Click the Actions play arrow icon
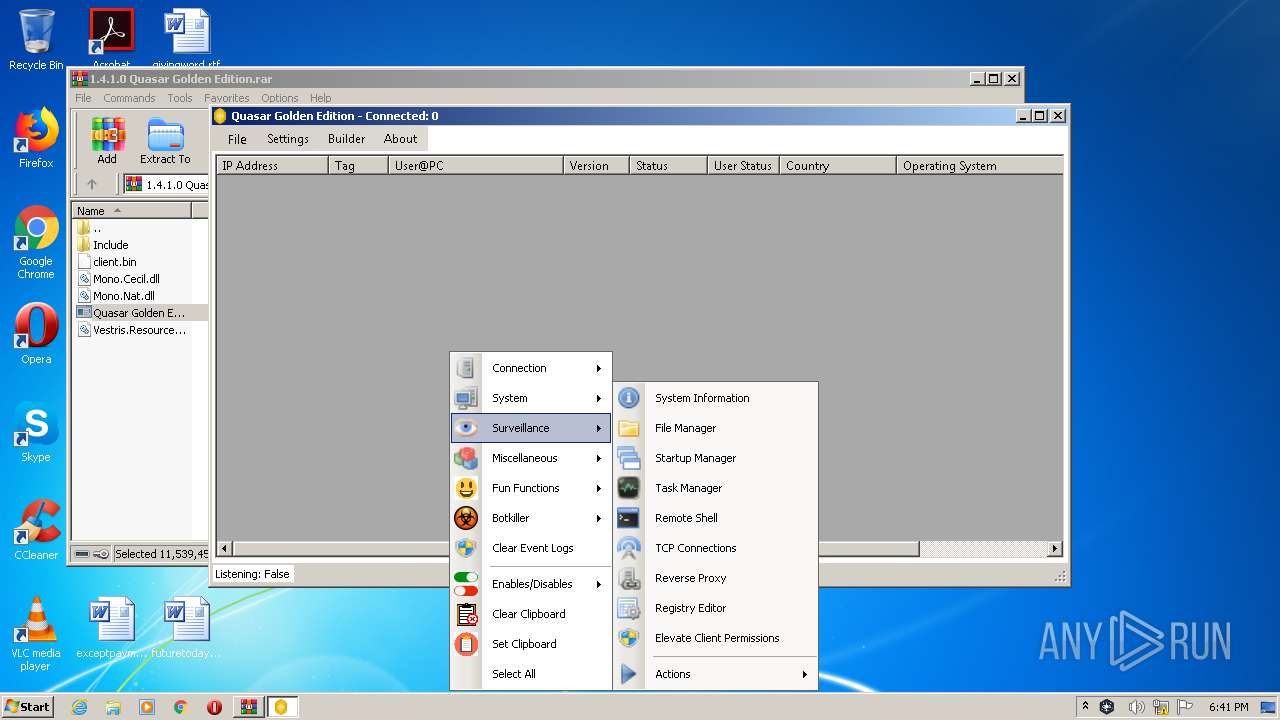Viewport: 1280px width, 720px height. [629, 674]
